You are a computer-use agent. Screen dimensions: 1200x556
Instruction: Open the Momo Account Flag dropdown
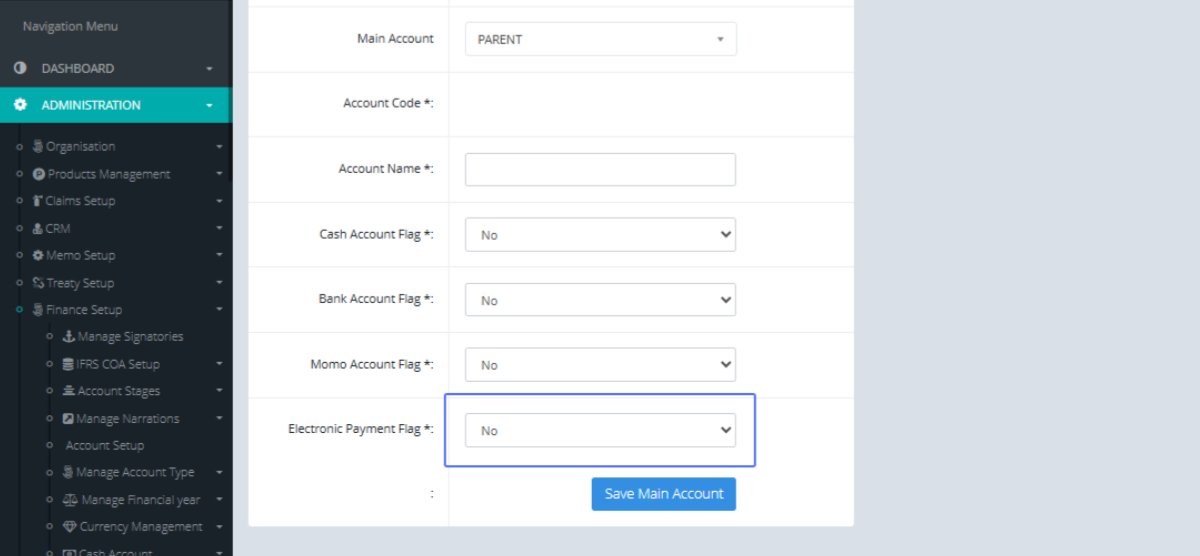click(x=600, y=365)
